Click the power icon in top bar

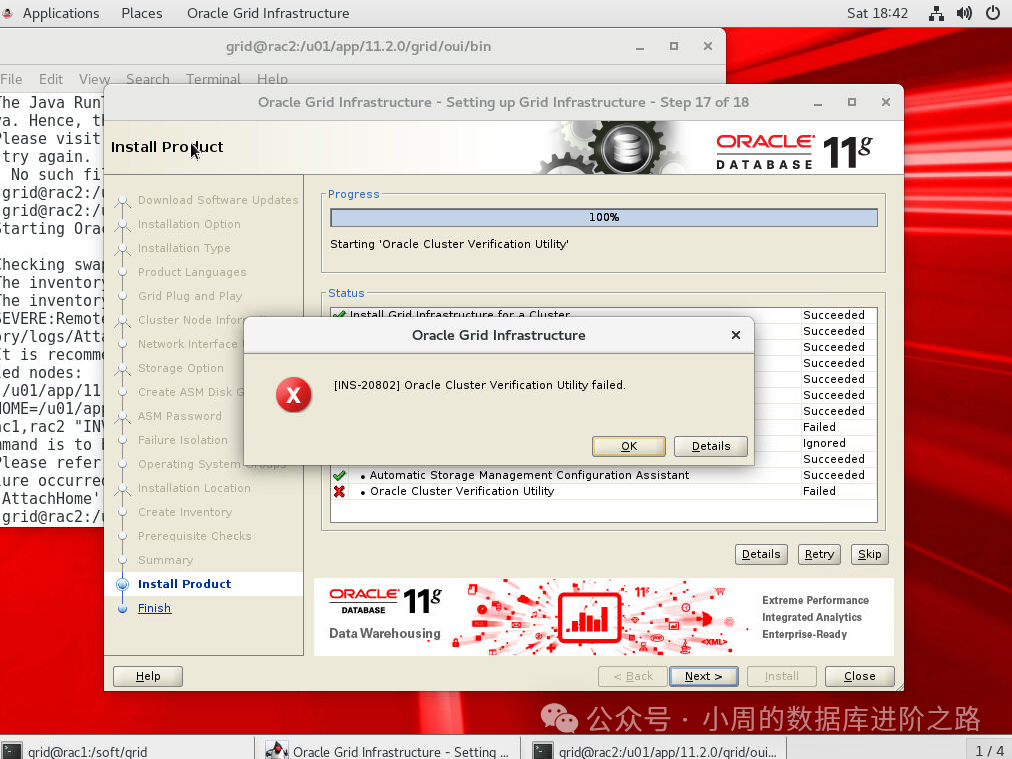pos(993,13)
